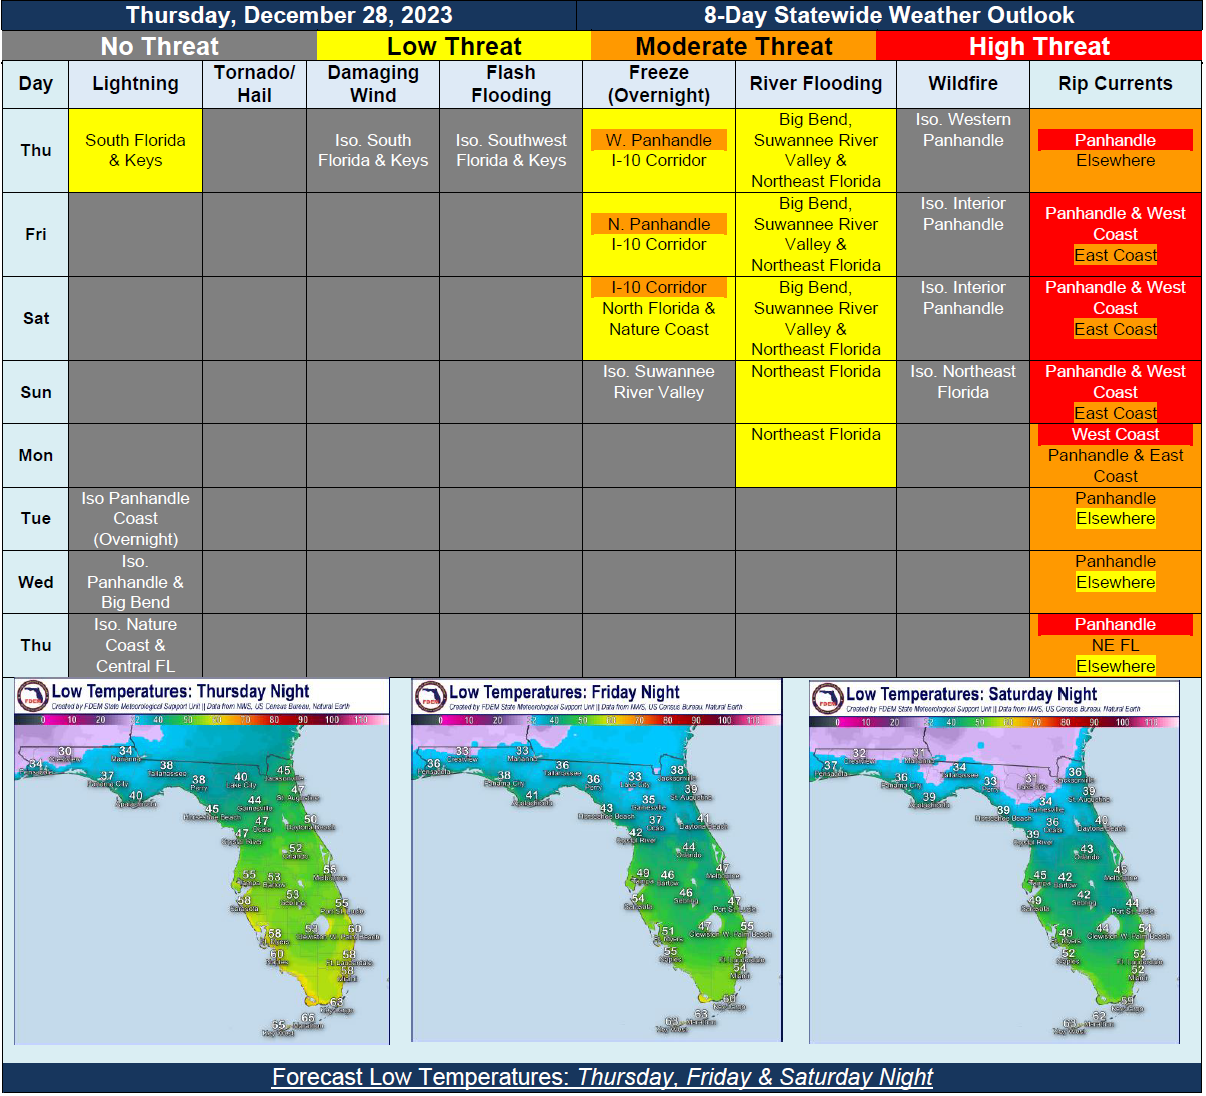
Task: Click the Thursday, December 28, 2023 header
Action: pyautogui.click(x=290, y=15)
